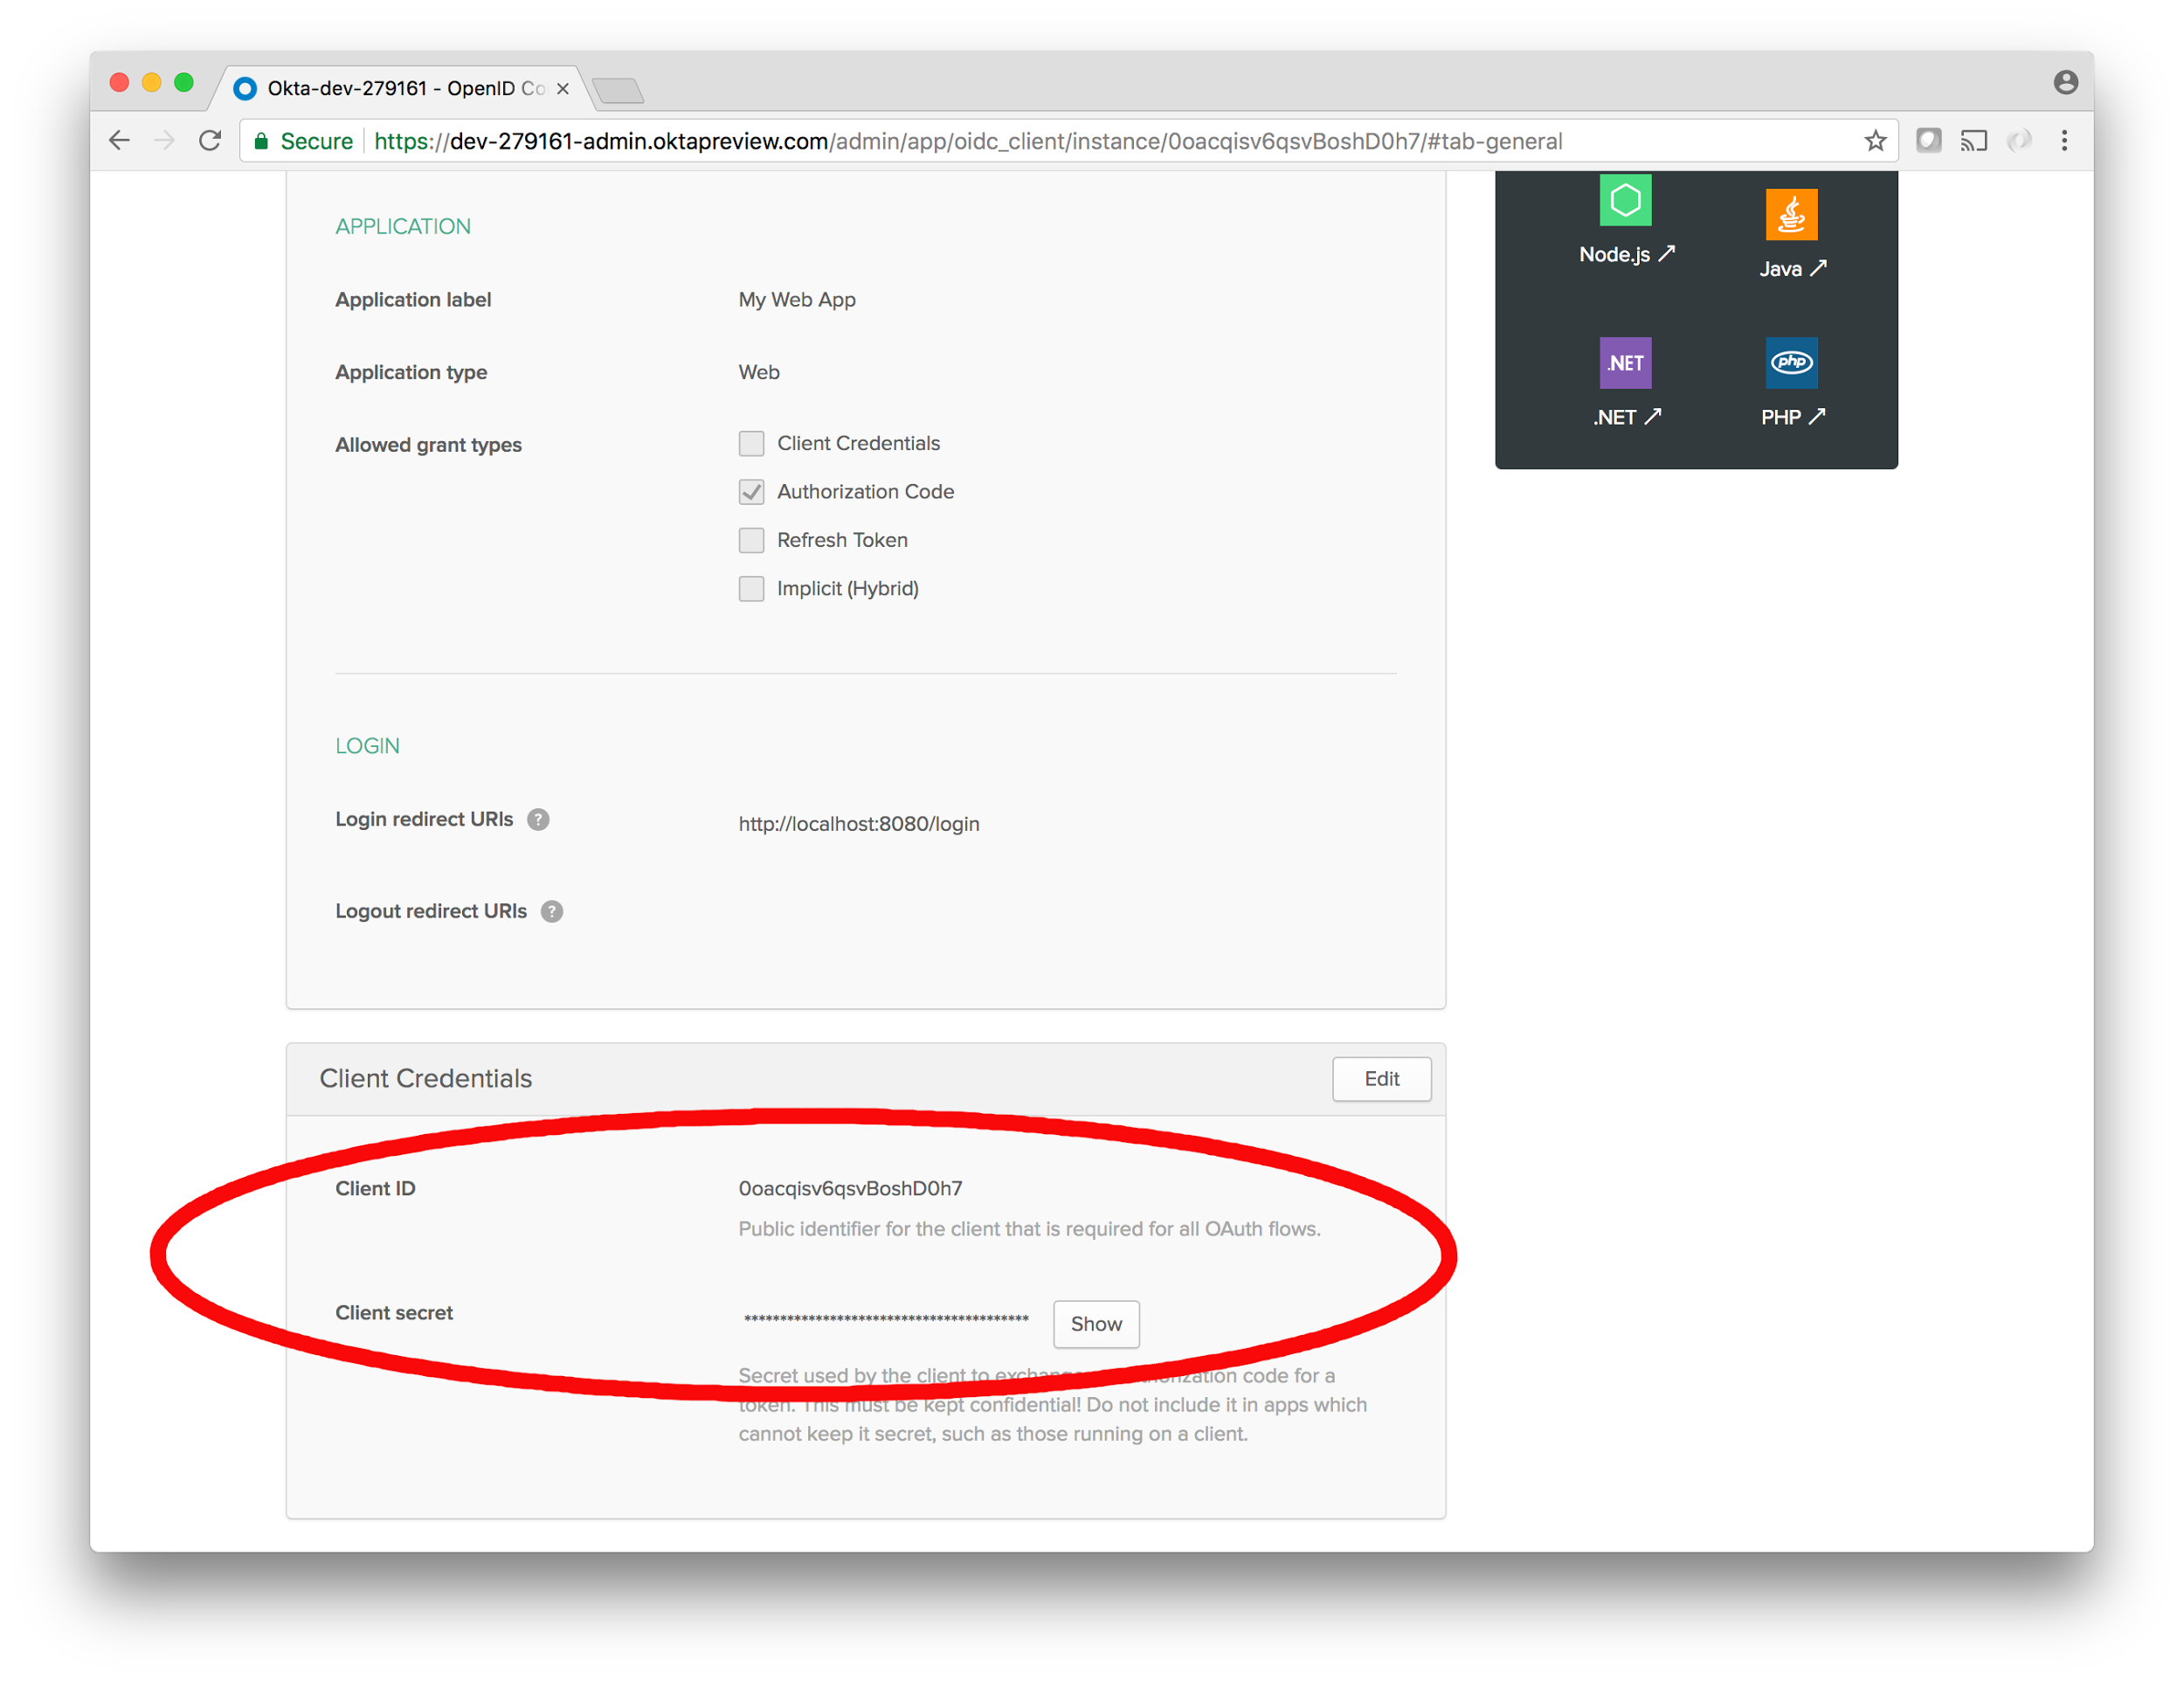Open the Java quickstart icon

click(1790, 215)
